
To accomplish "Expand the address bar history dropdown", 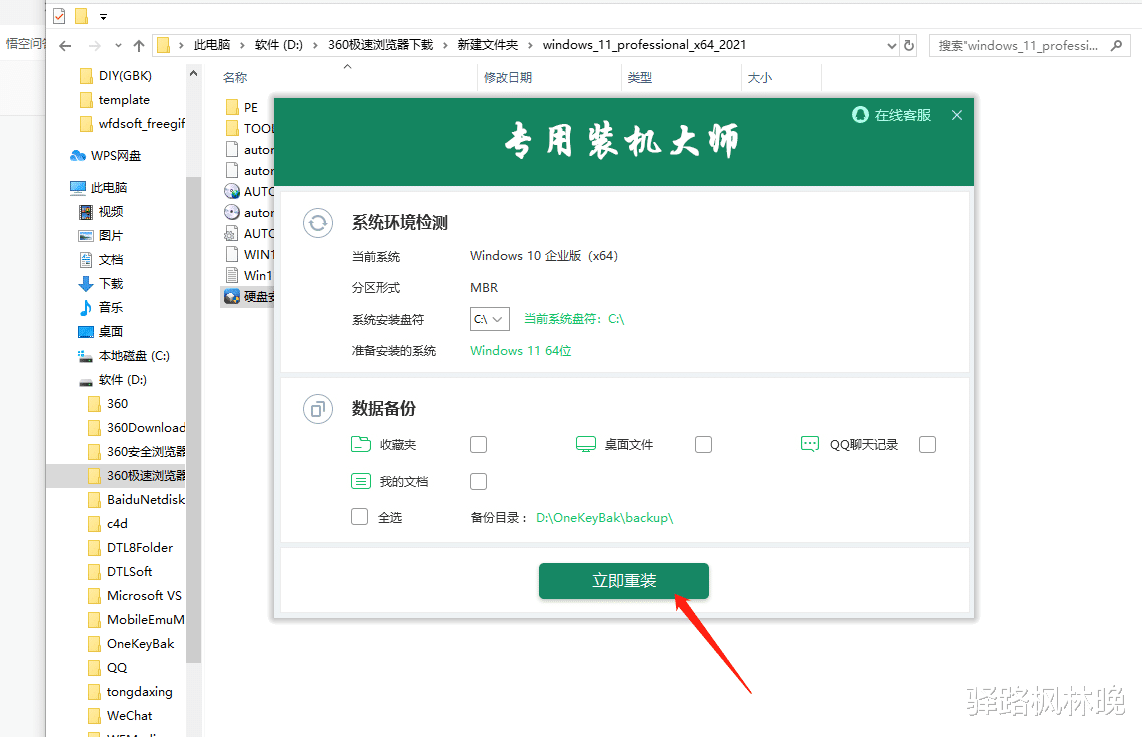I will pos(891,44).
